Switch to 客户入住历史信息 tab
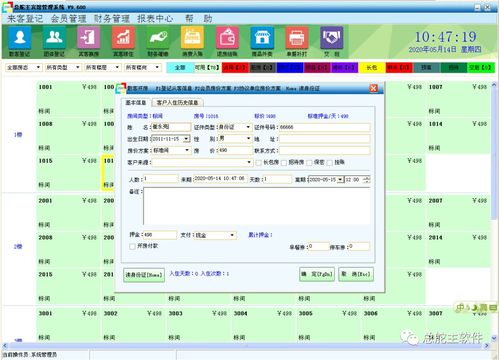The width and height of the screenshot is (499, 360). (177, 102)
